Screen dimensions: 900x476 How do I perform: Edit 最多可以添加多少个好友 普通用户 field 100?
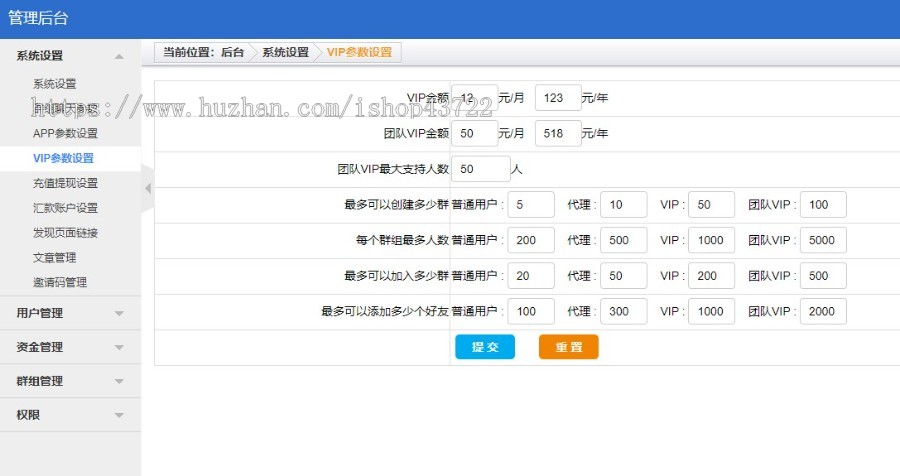(531, 311)
